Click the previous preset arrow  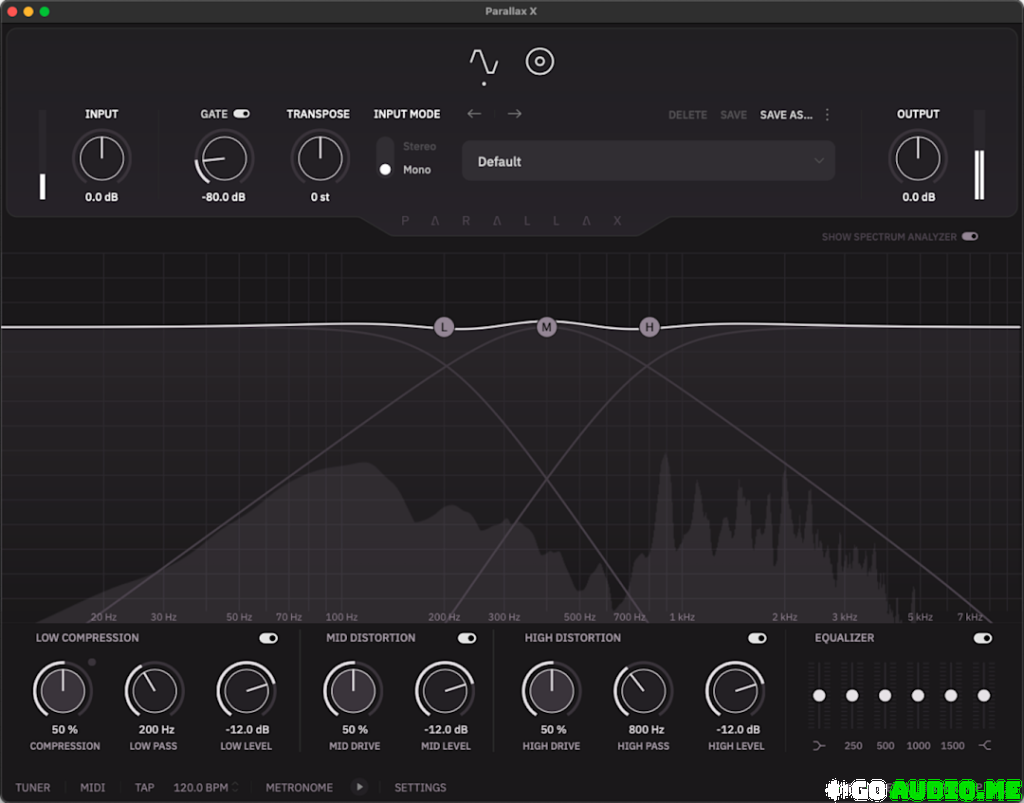tap(475, 114)
